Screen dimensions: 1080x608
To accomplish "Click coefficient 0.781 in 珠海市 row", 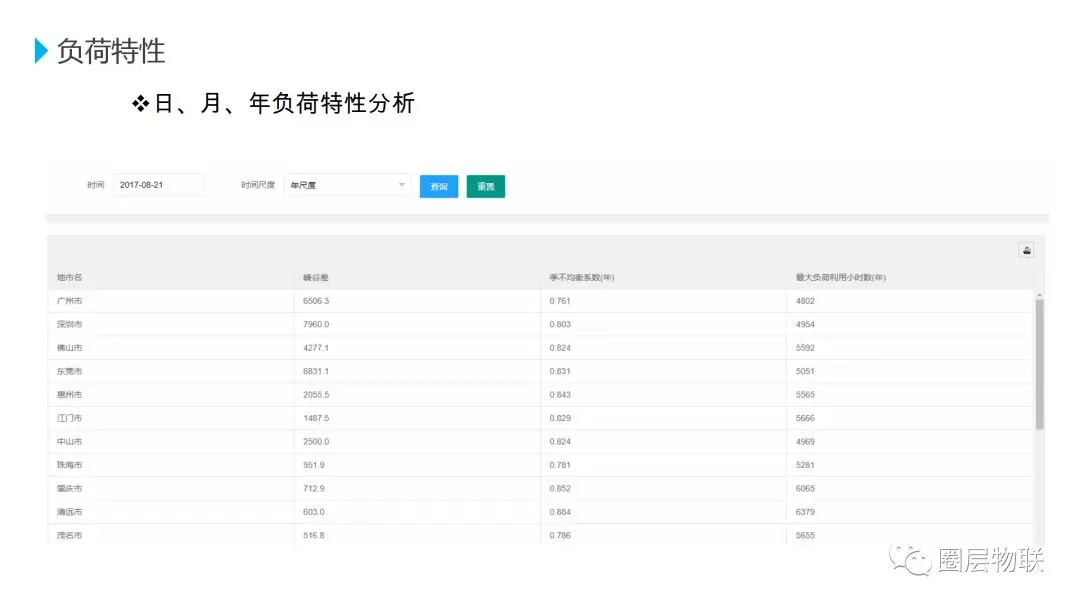I will (x=560, y=465).
